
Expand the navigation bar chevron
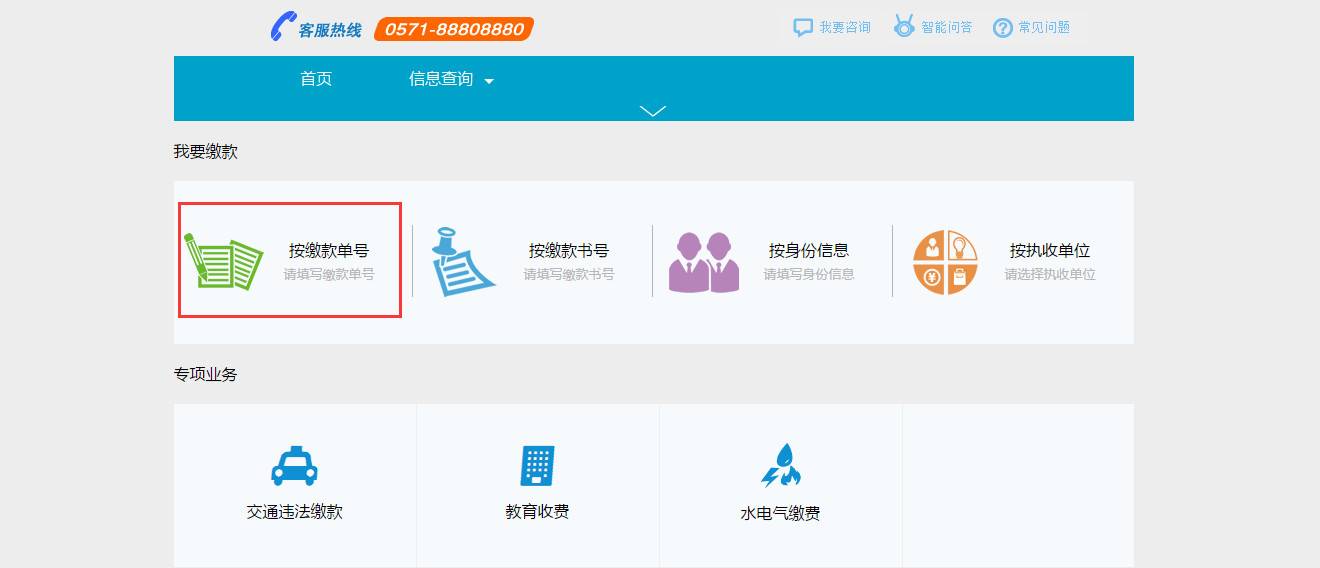click(x=653, y=111)
